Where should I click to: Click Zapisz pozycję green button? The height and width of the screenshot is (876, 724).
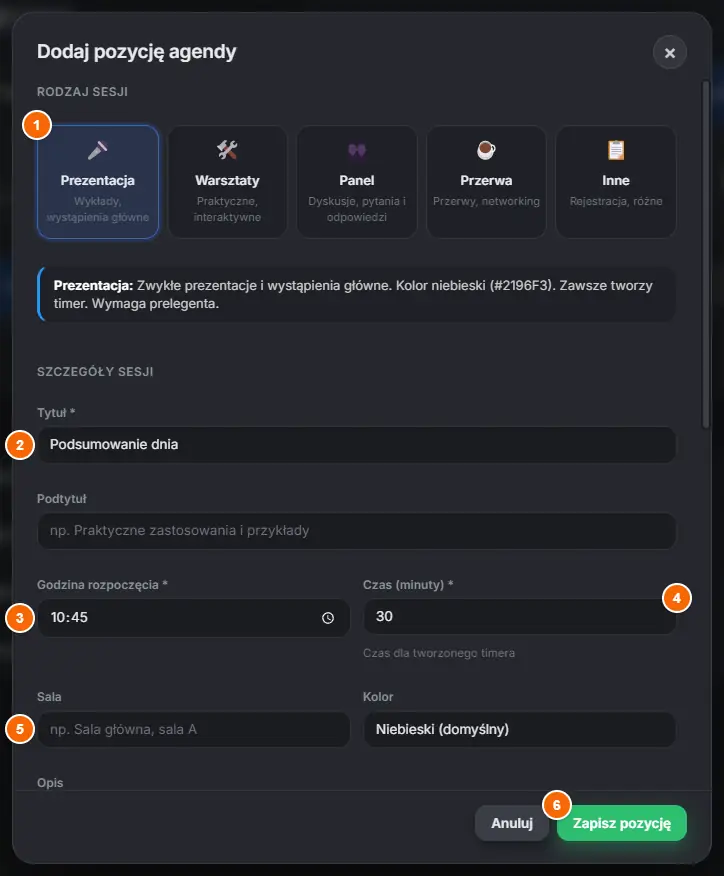[x=622, y=823]
